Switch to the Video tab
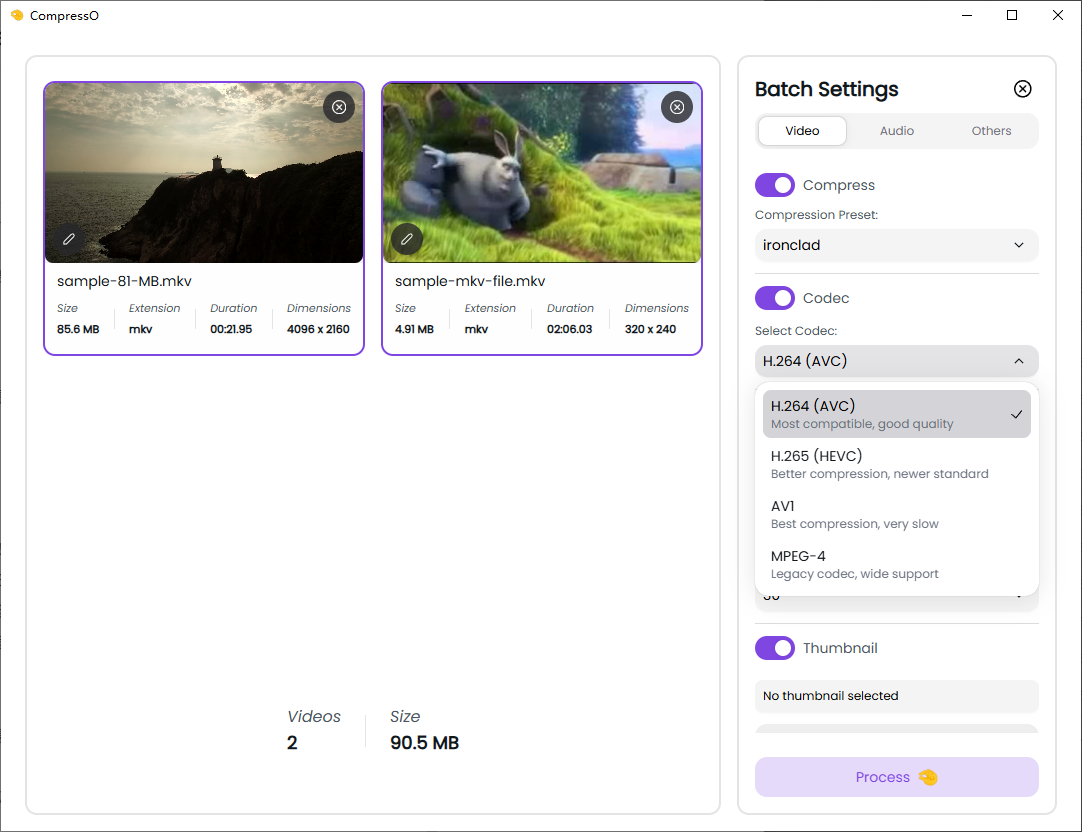The width and height of the screenshot is (1082, 832). click(802, 131)
